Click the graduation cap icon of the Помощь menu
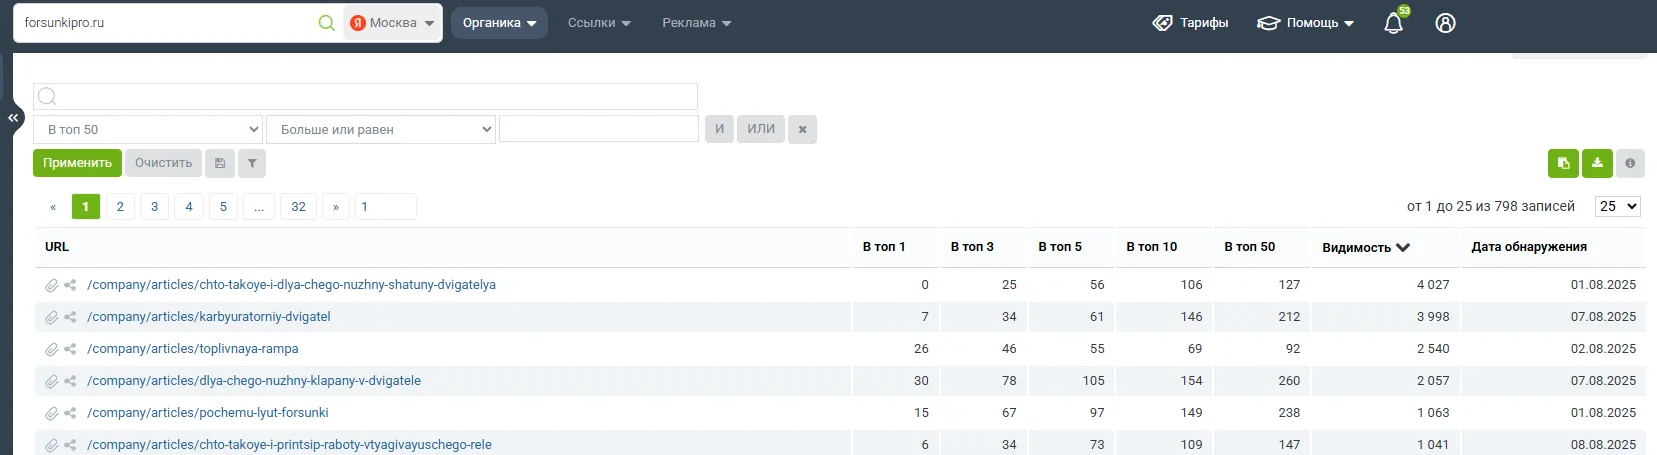This screenshot has height=455, width=1657. click(x=1268, y=23)
